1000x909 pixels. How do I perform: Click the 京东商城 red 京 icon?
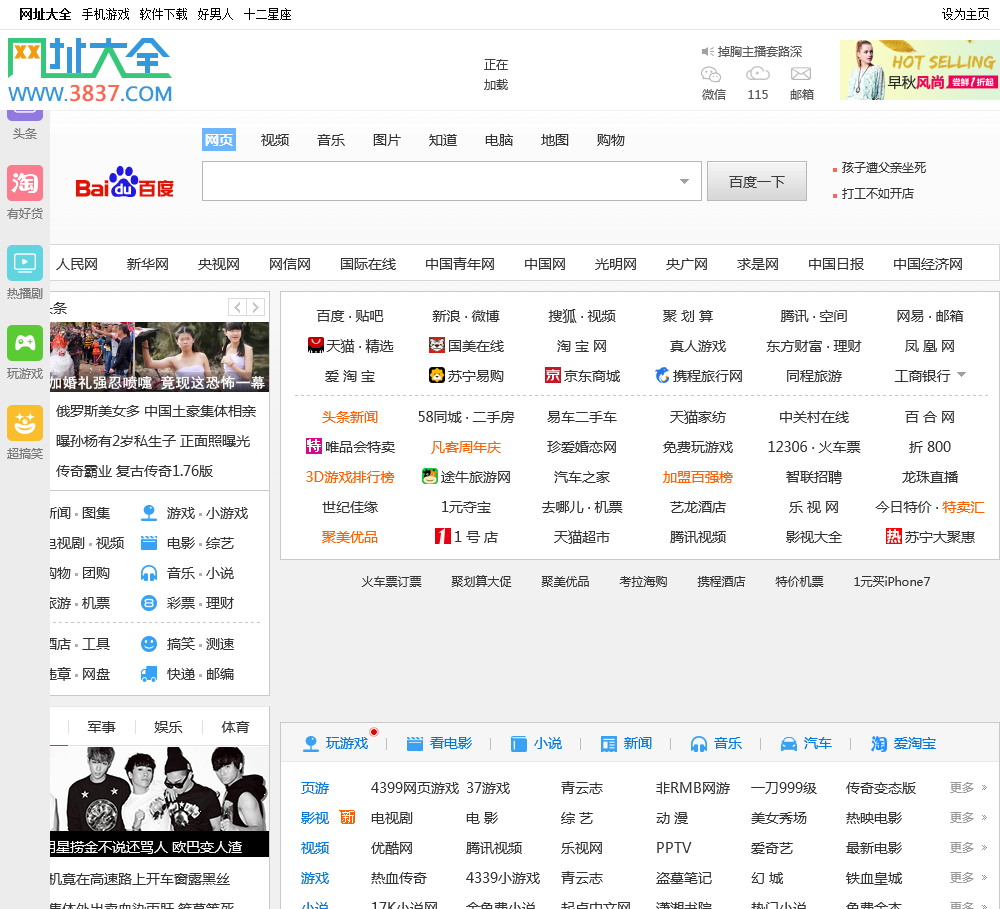click(x=552, y=376)
